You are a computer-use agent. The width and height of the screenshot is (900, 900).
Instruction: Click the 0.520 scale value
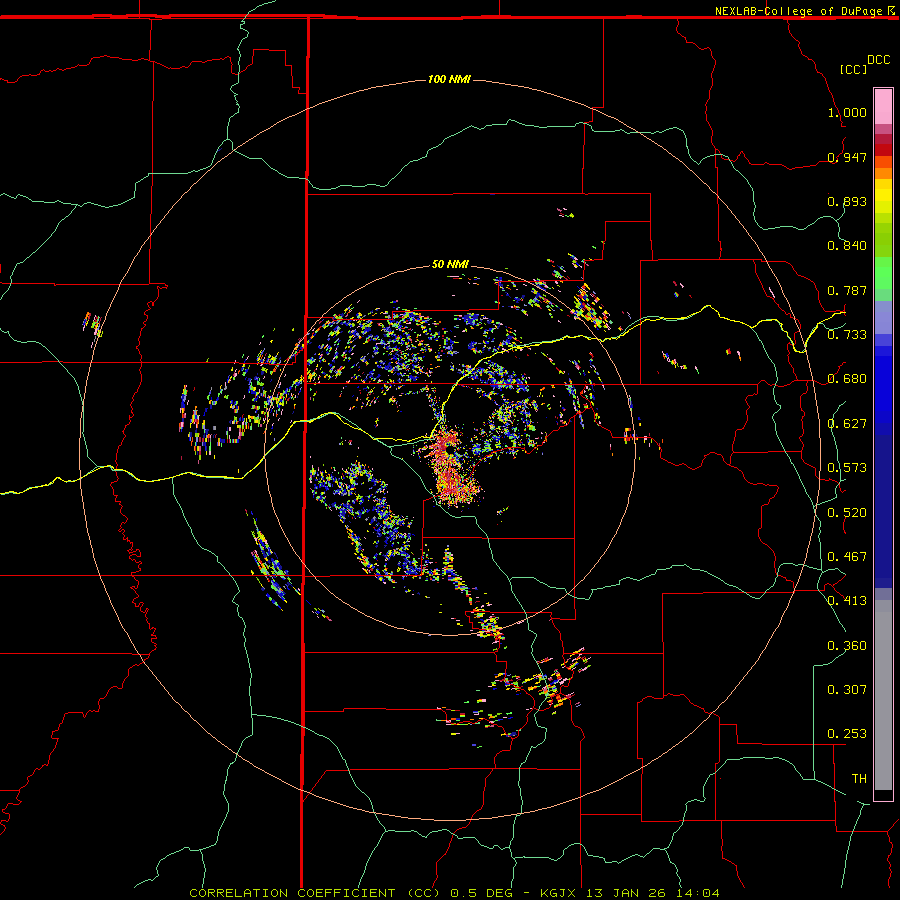847,513
